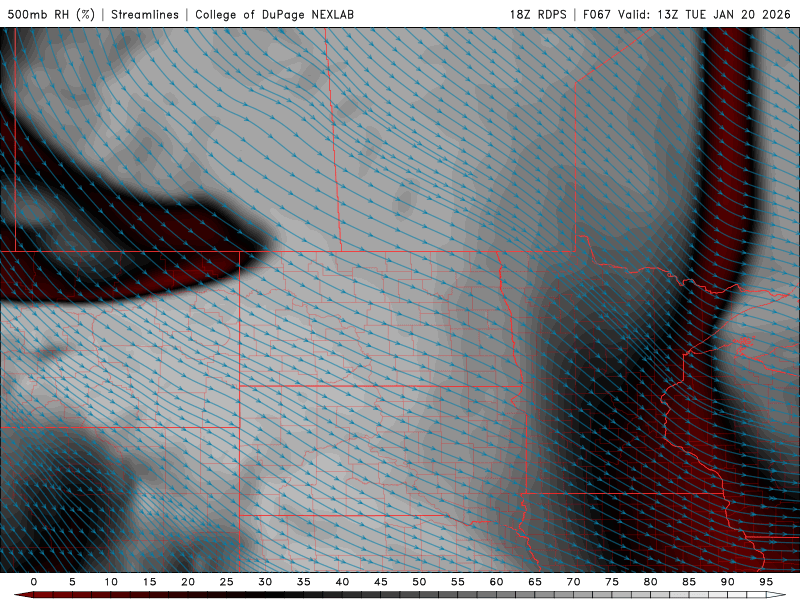Click the 50 label on the legend
This screenshot has width=800, height=600.
pos(419,582)
